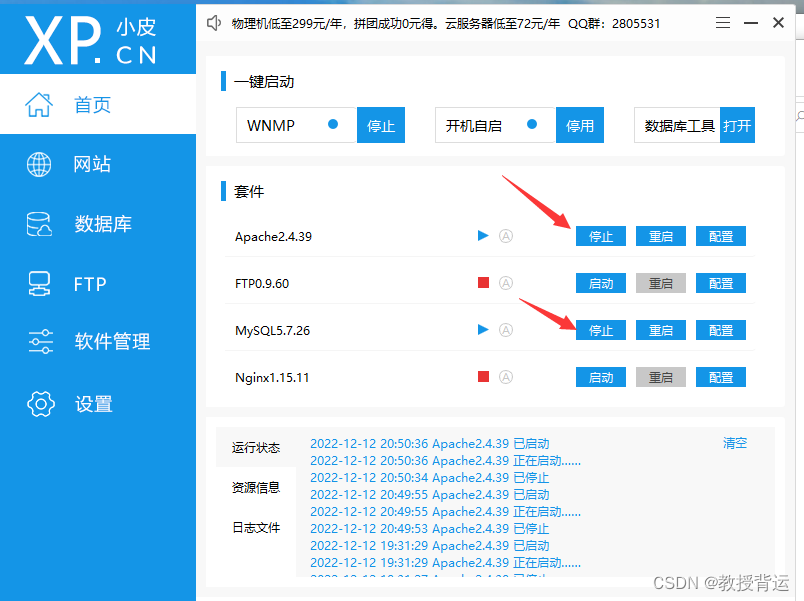Click the Apache running play indicator
The width and height of the screenshot is (804, 601).
[x=483, y=235]
